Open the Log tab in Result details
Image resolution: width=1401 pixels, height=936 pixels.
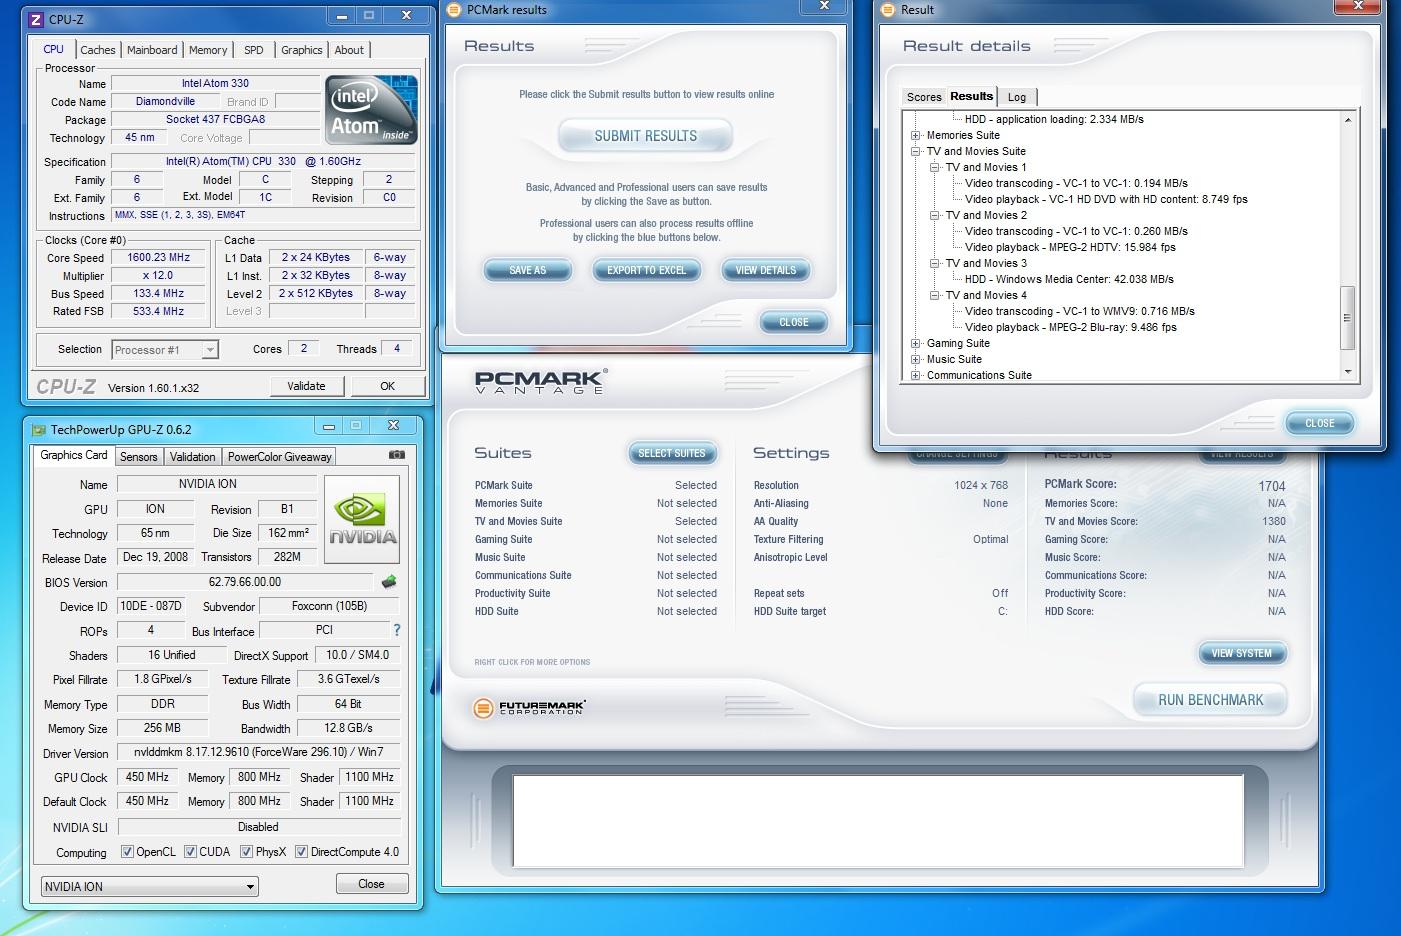point(1017,97)
